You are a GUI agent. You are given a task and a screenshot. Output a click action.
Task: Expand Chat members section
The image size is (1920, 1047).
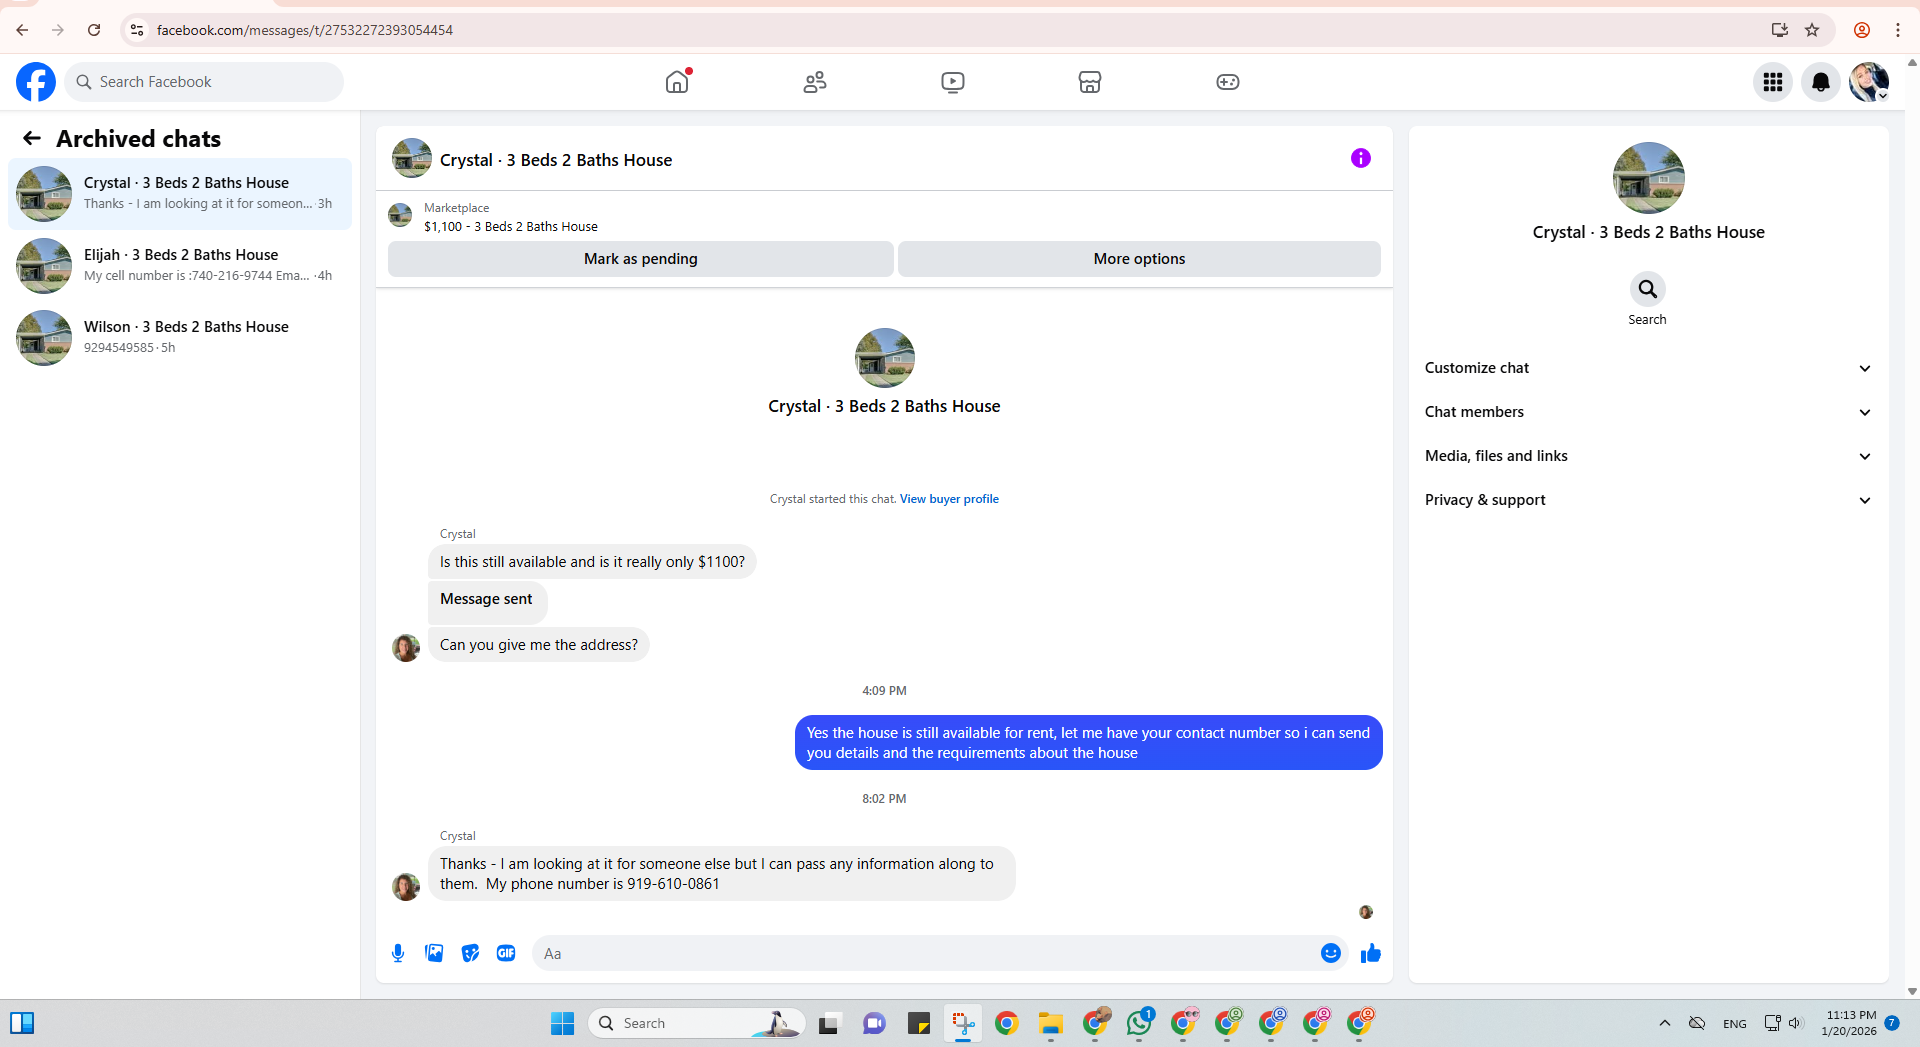[1648, 412]
